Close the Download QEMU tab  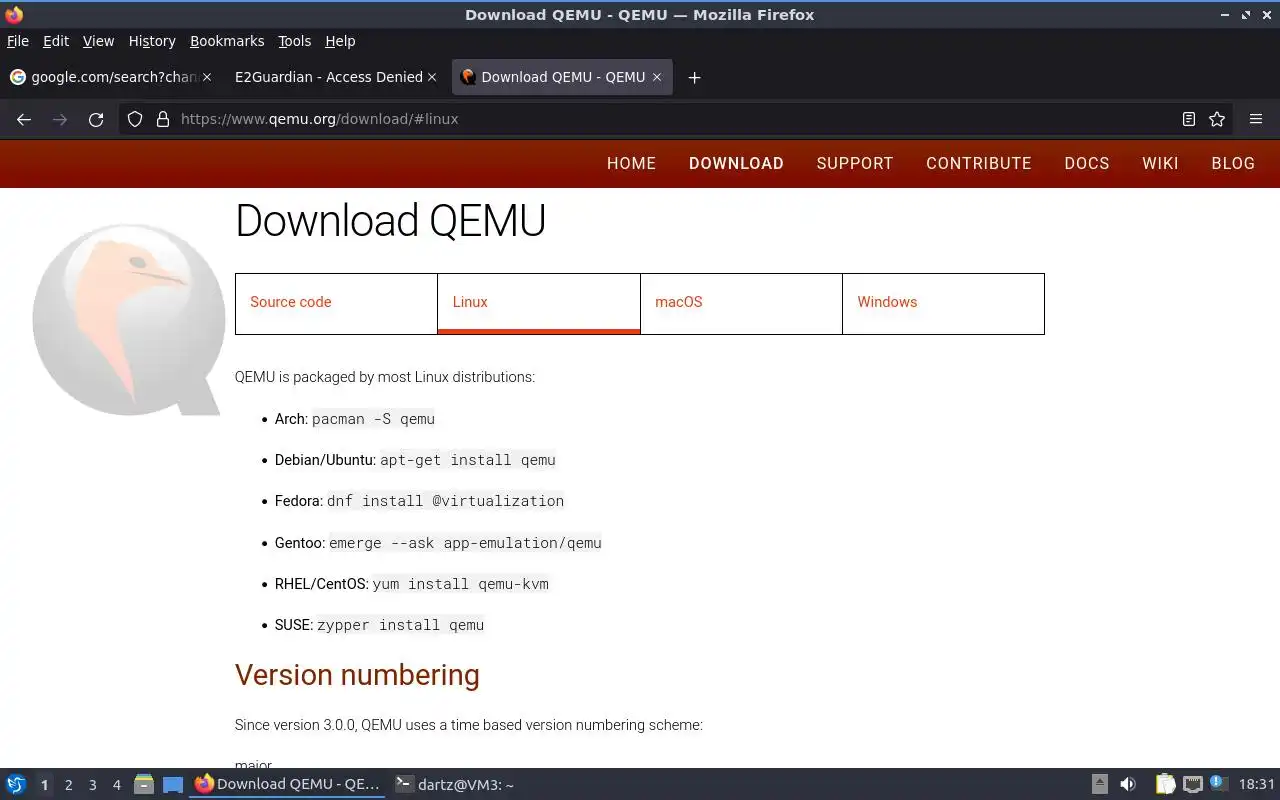pyautogui.click(x=657, y=77)
